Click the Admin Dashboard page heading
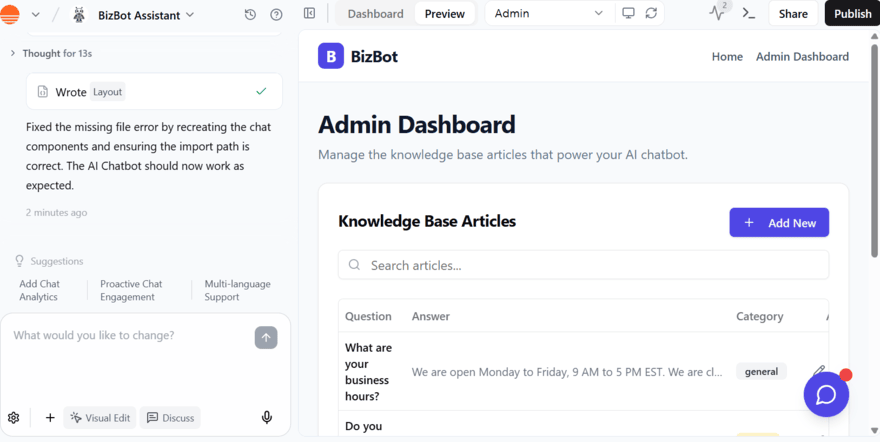Image resolution: width=880 pixels, height=442 pixels. [416, 125]
